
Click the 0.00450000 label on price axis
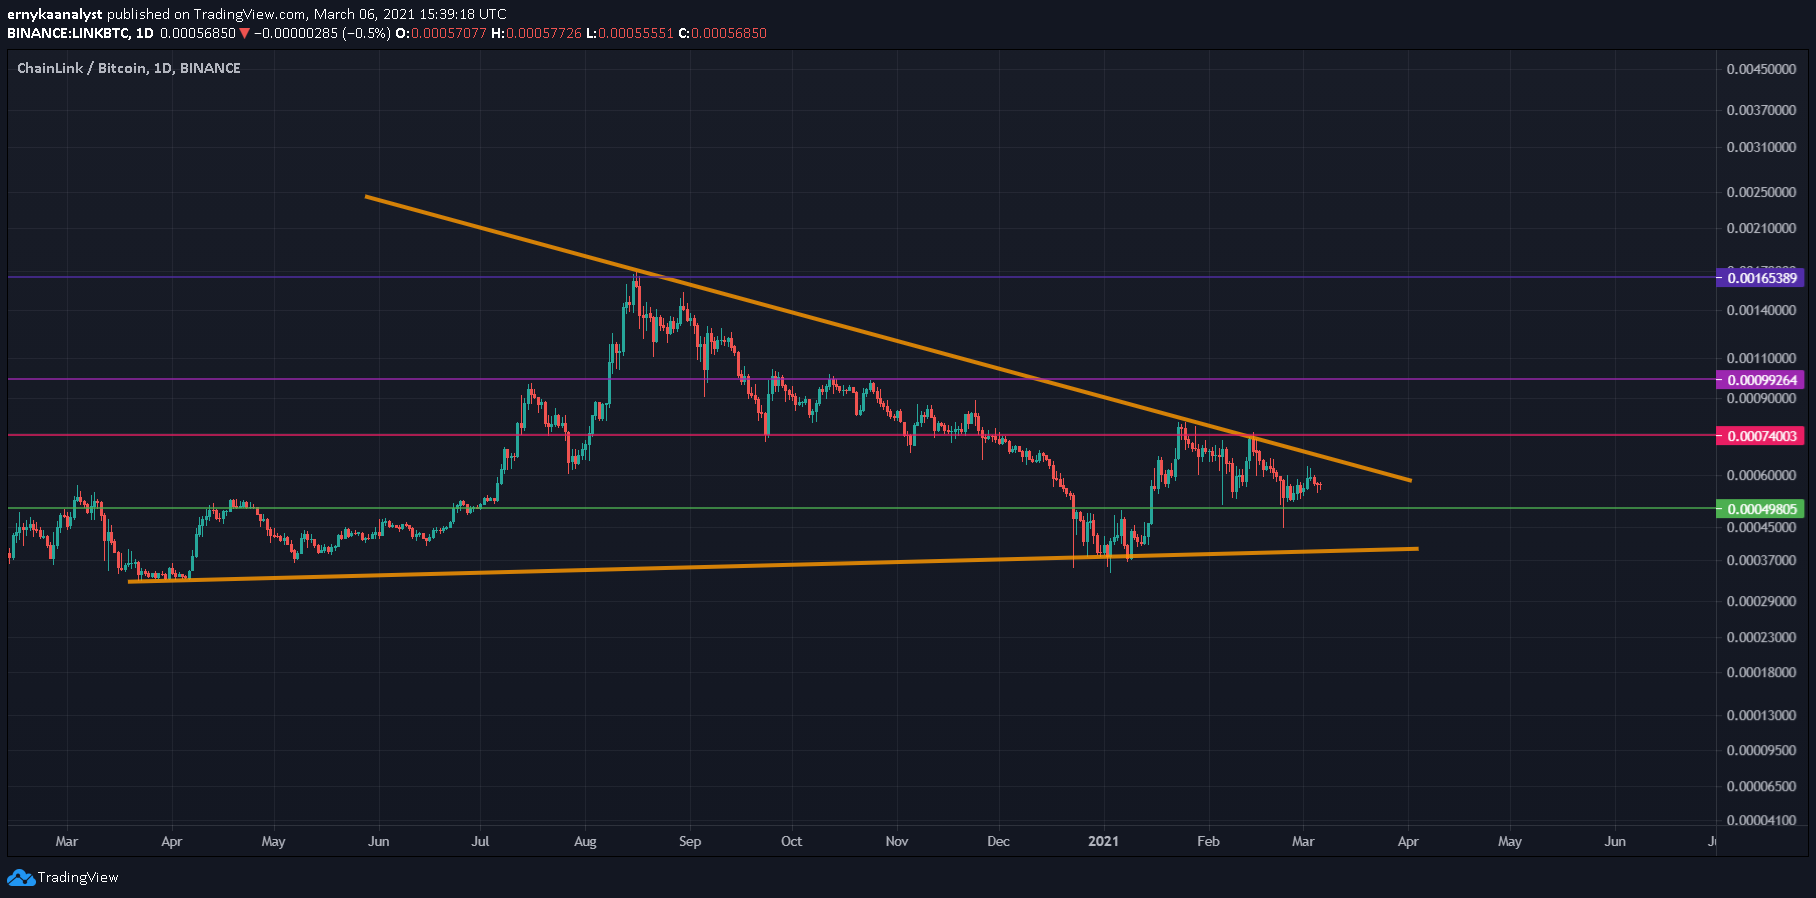(x=1761, y=69)
